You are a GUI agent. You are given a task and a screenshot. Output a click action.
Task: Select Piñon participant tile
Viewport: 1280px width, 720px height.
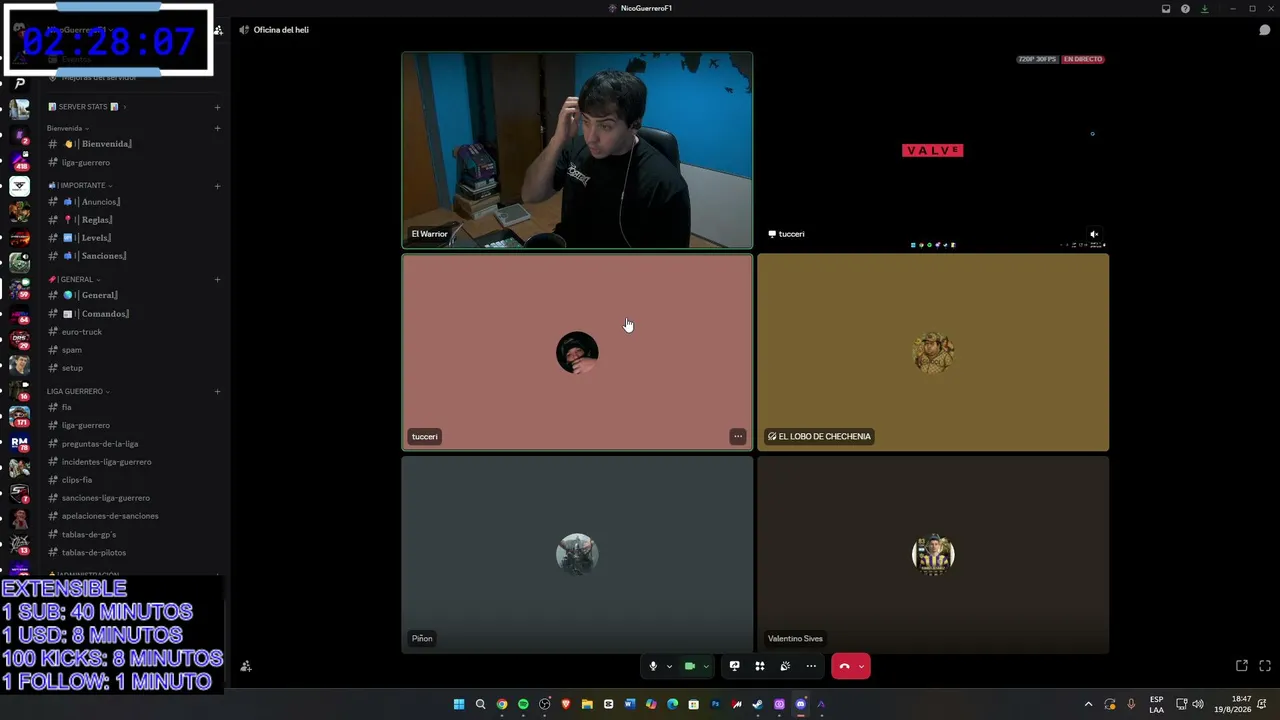577,555
